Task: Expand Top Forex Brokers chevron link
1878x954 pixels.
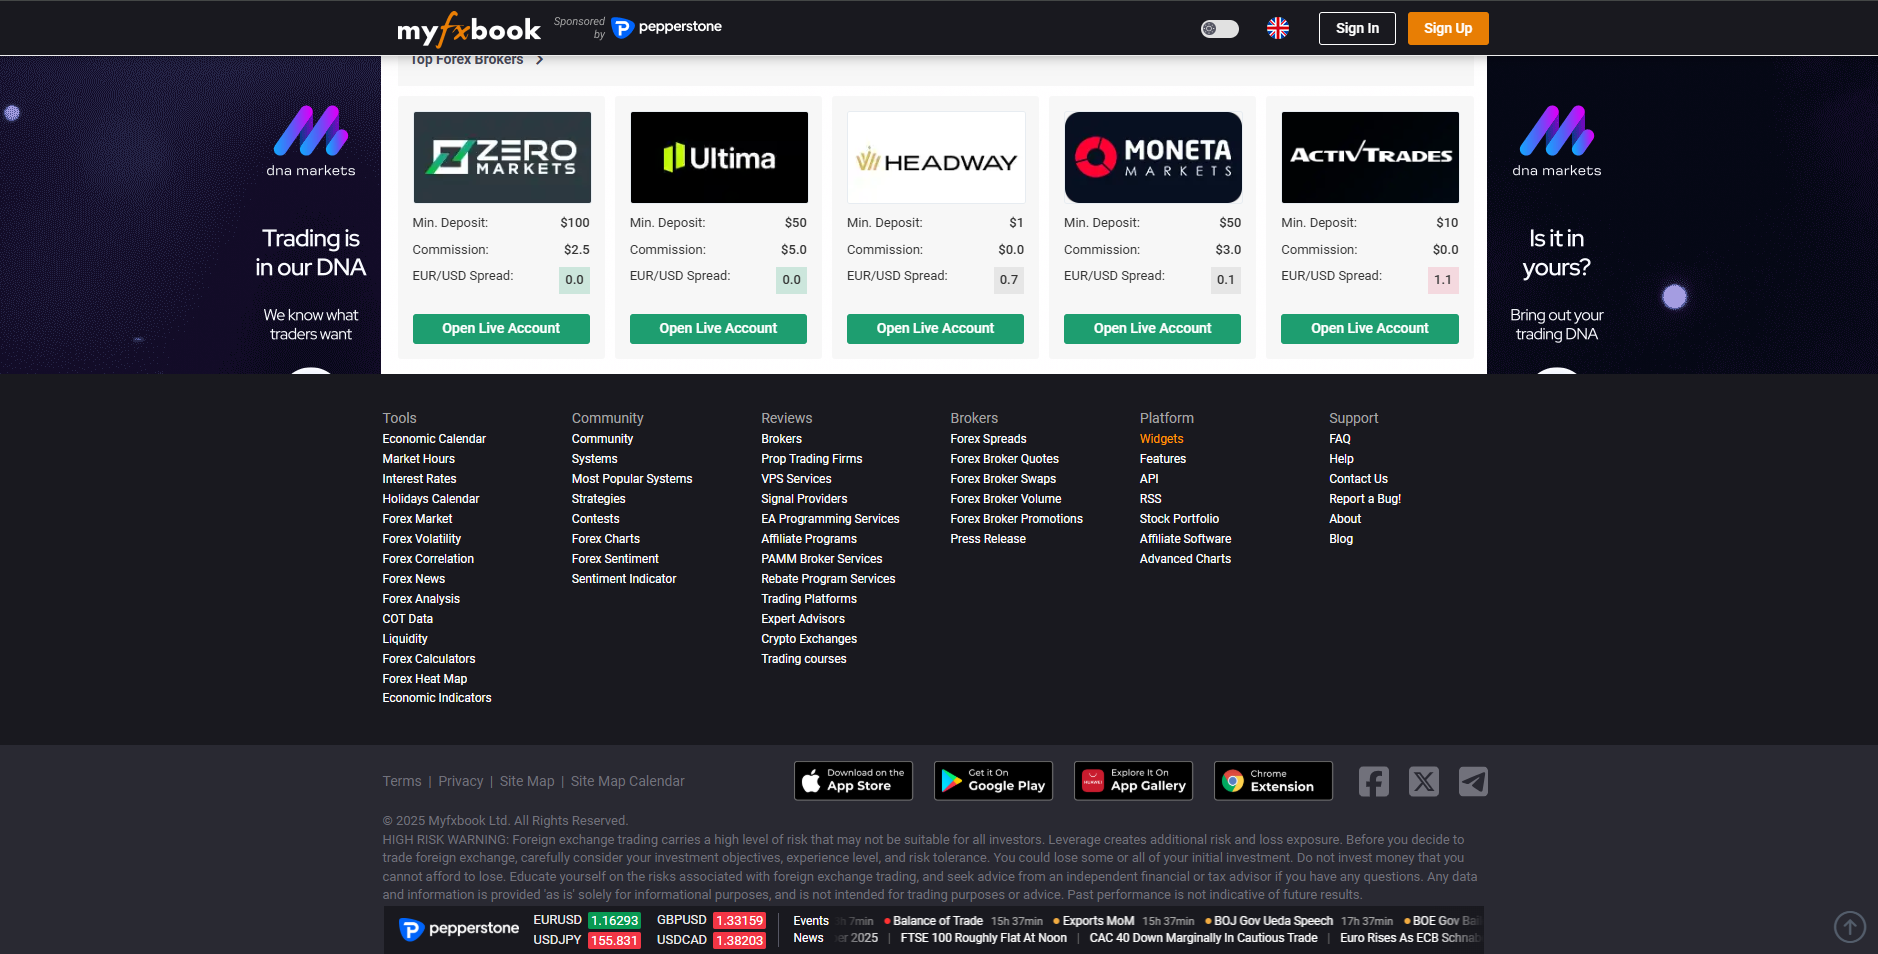Action: click(x=539, y=60)
